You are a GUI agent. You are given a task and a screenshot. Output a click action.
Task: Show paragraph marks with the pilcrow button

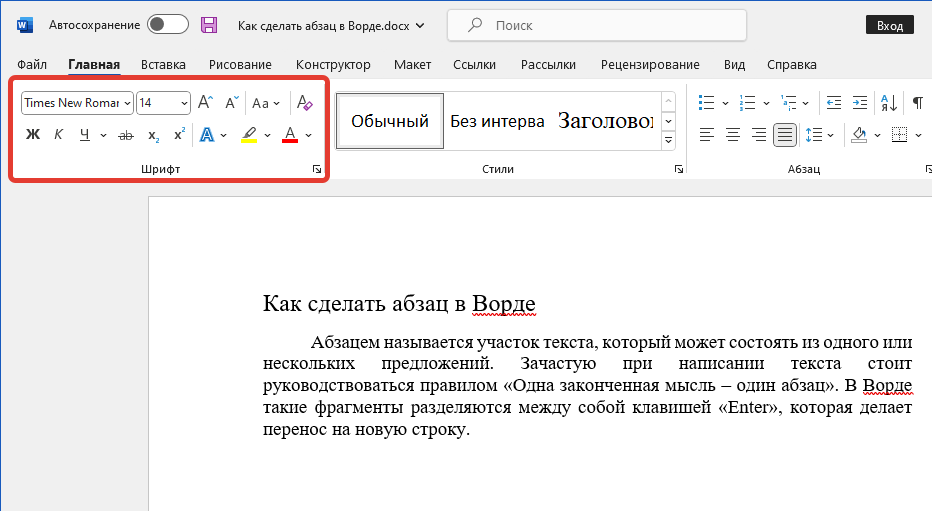(x=917, y=102)
